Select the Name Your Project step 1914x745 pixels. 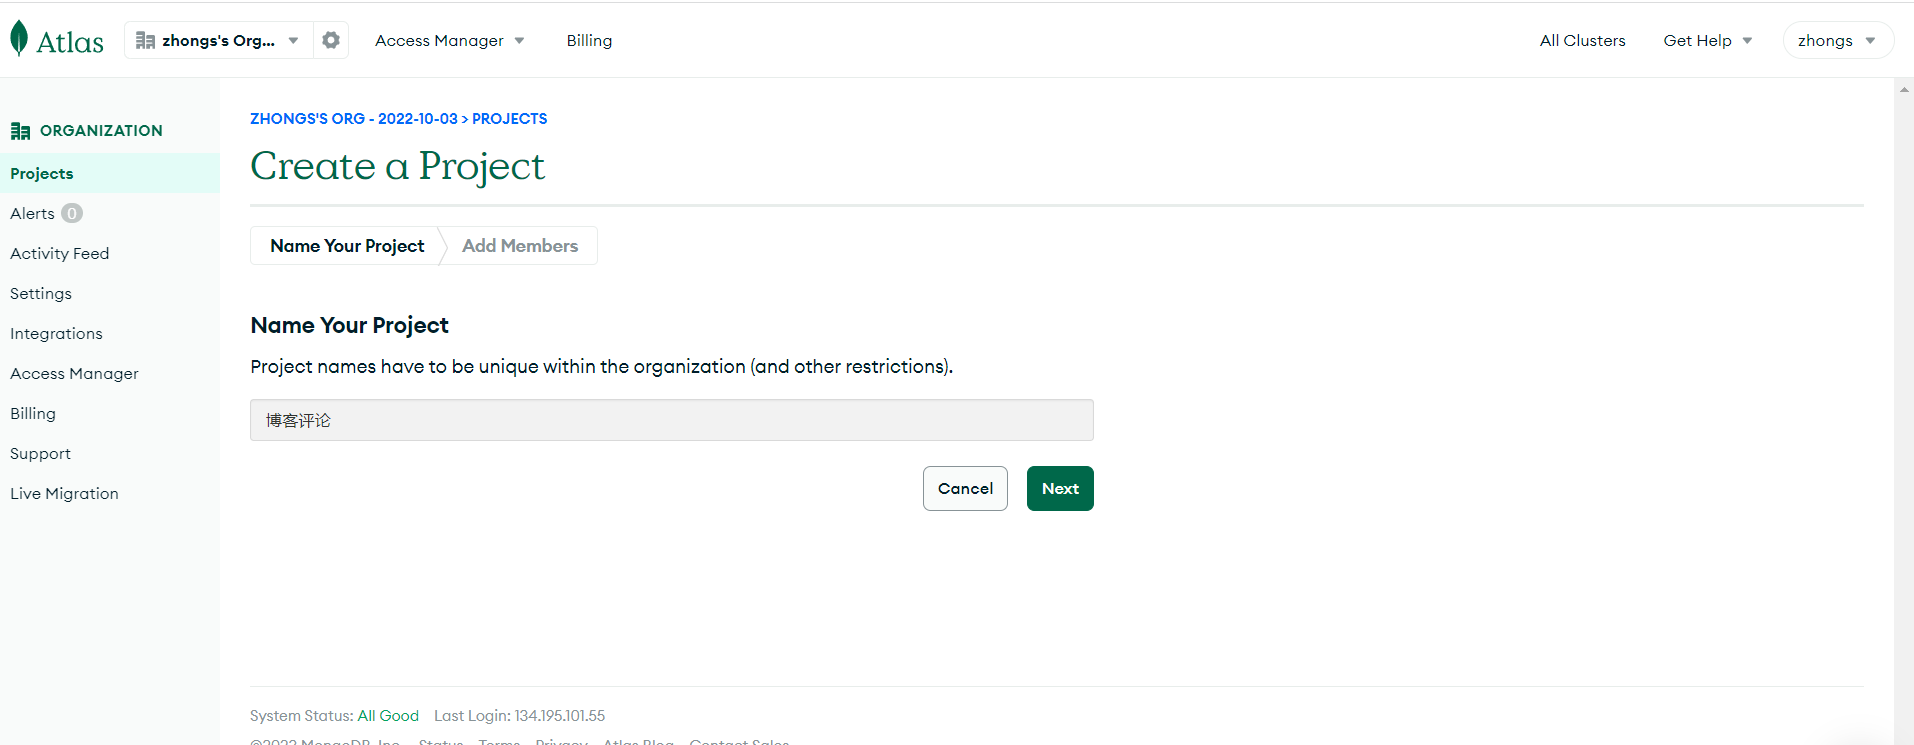point(347,246)
